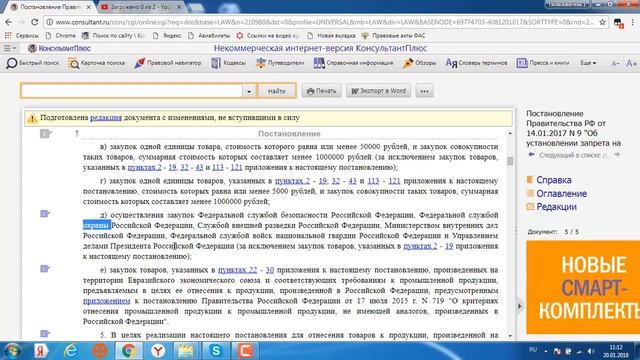640x360 pixels.
Task: Switch to Постановление Правительства browser tab
Action: coord(52,7)
